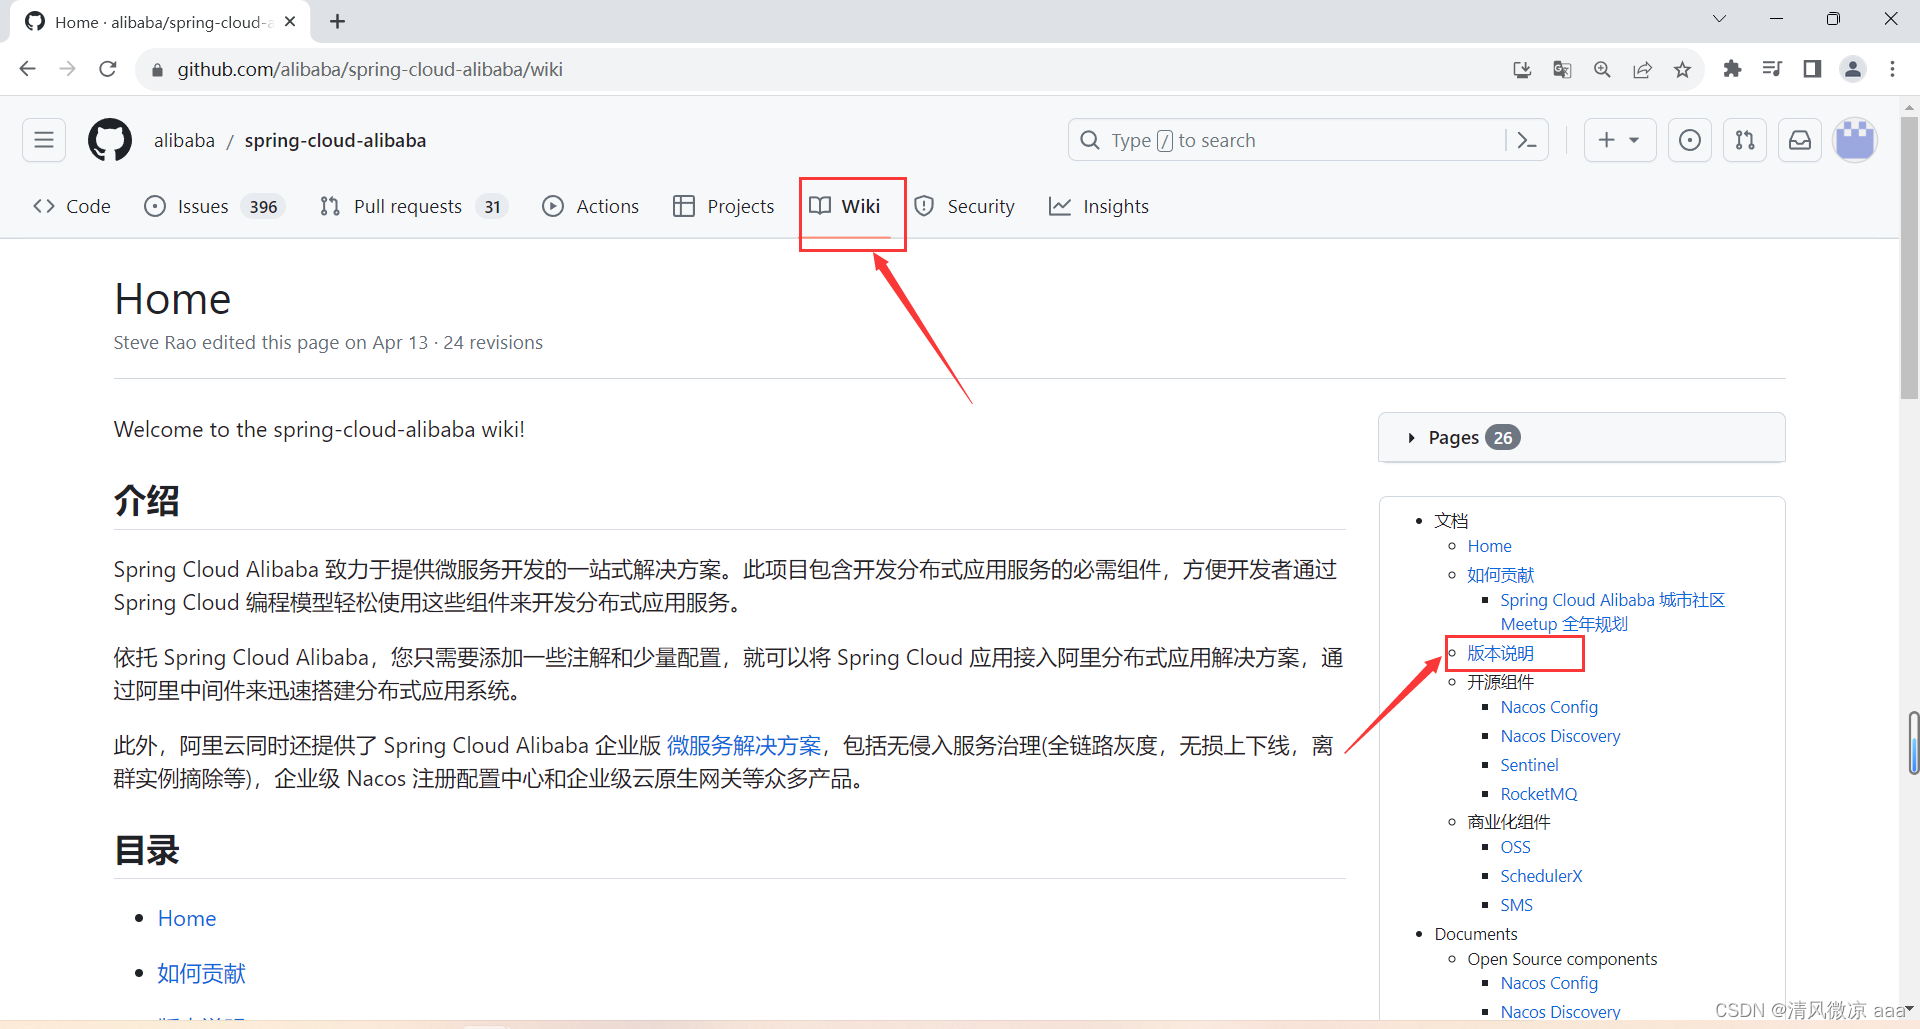Open the Chrome three-dot menu
This screenshot has height=1029, width=1920.
point(1892,69)
